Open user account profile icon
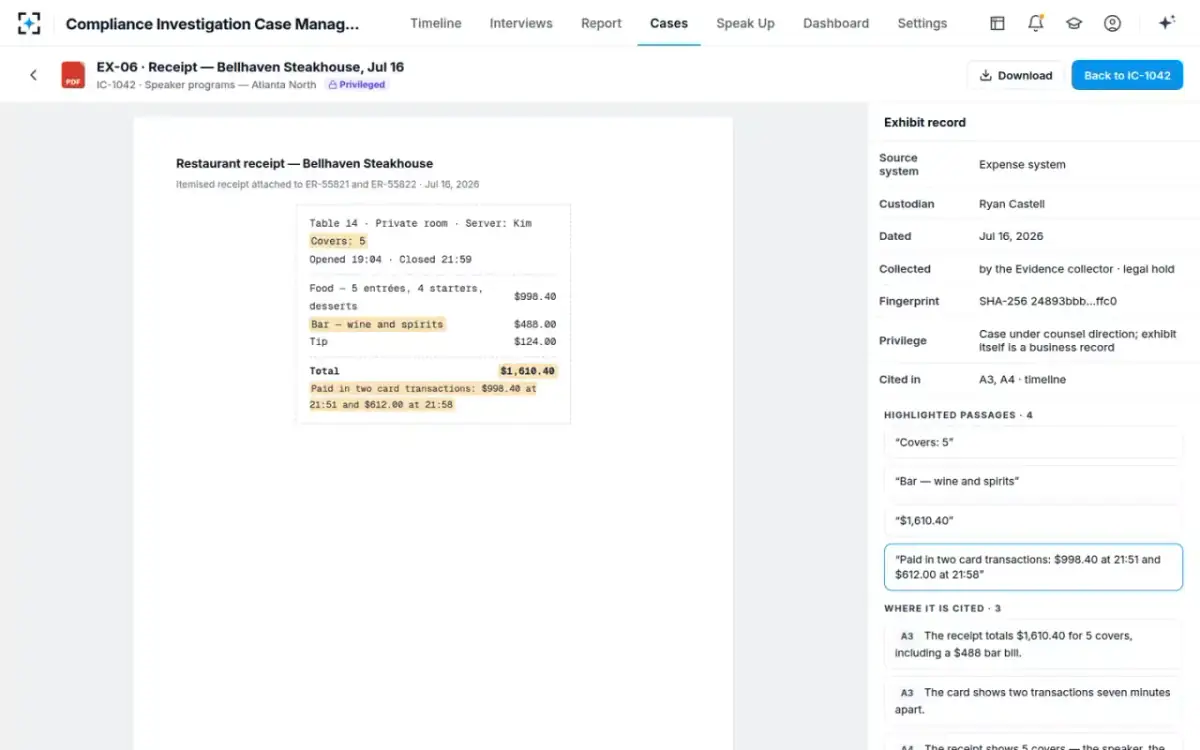This screenshot has height=750, width=1200. [x=1112, y=23]
